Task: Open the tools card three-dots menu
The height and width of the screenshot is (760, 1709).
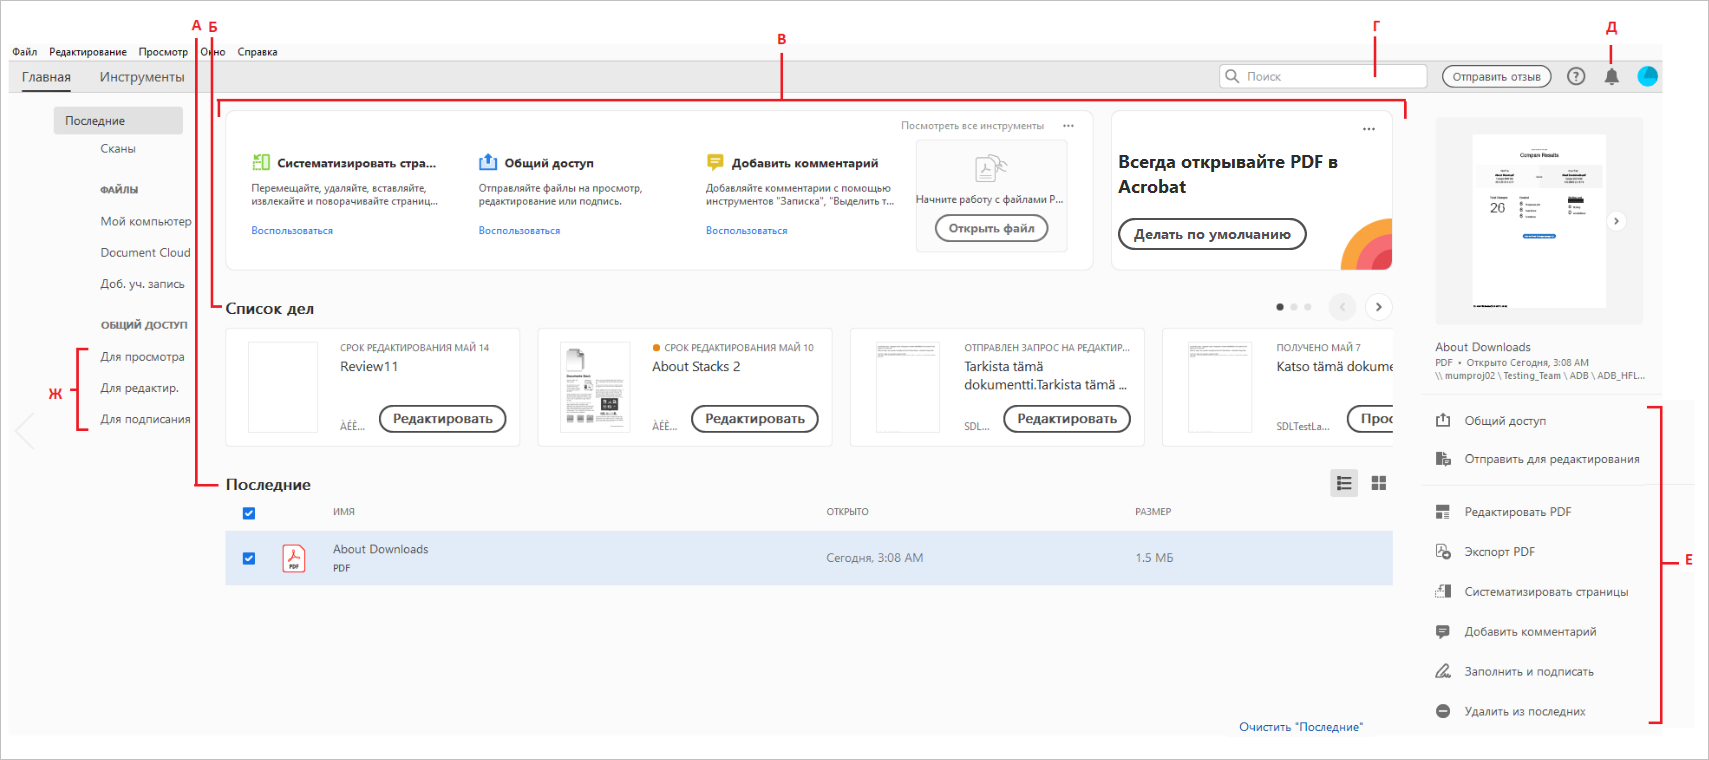Action: tap(1068, 126)
